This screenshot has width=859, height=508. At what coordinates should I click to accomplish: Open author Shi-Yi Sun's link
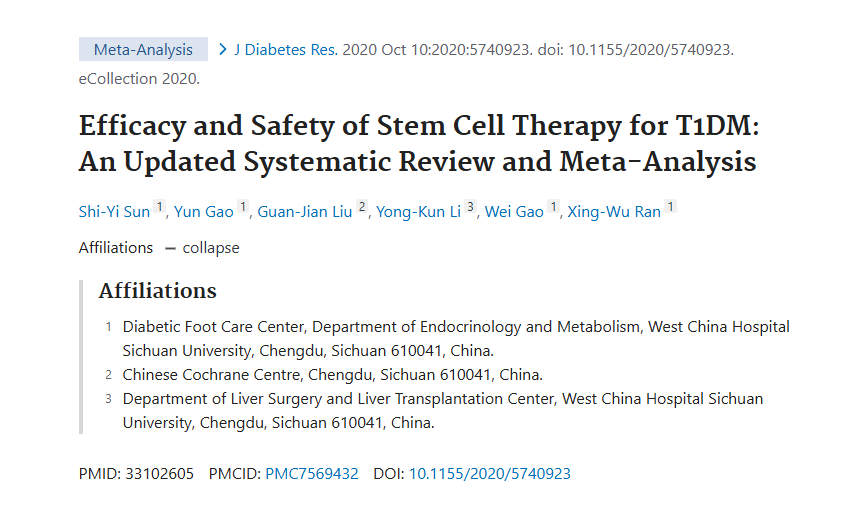point(114,212)
